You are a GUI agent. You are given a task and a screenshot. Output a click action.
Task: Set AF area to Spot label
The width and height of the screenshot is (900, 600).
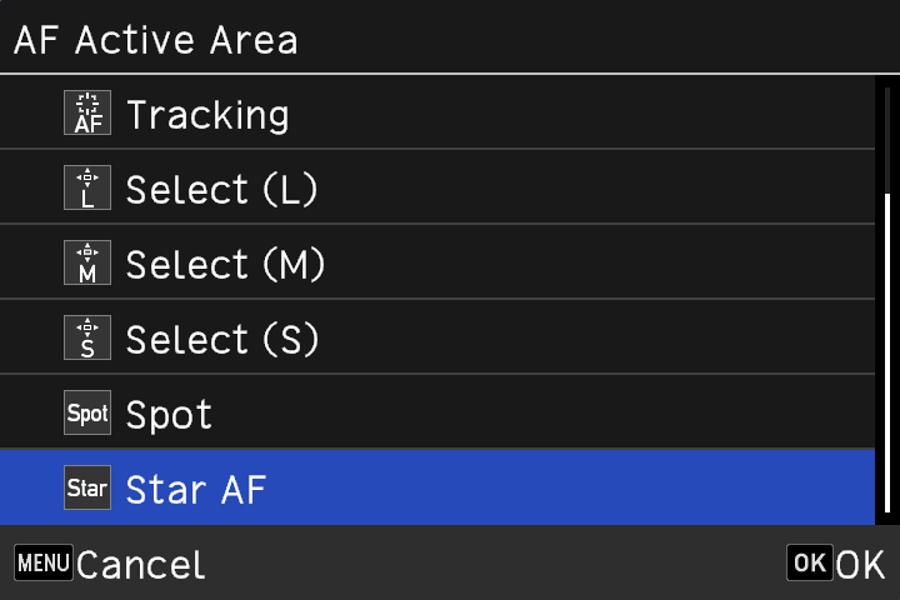169,415
